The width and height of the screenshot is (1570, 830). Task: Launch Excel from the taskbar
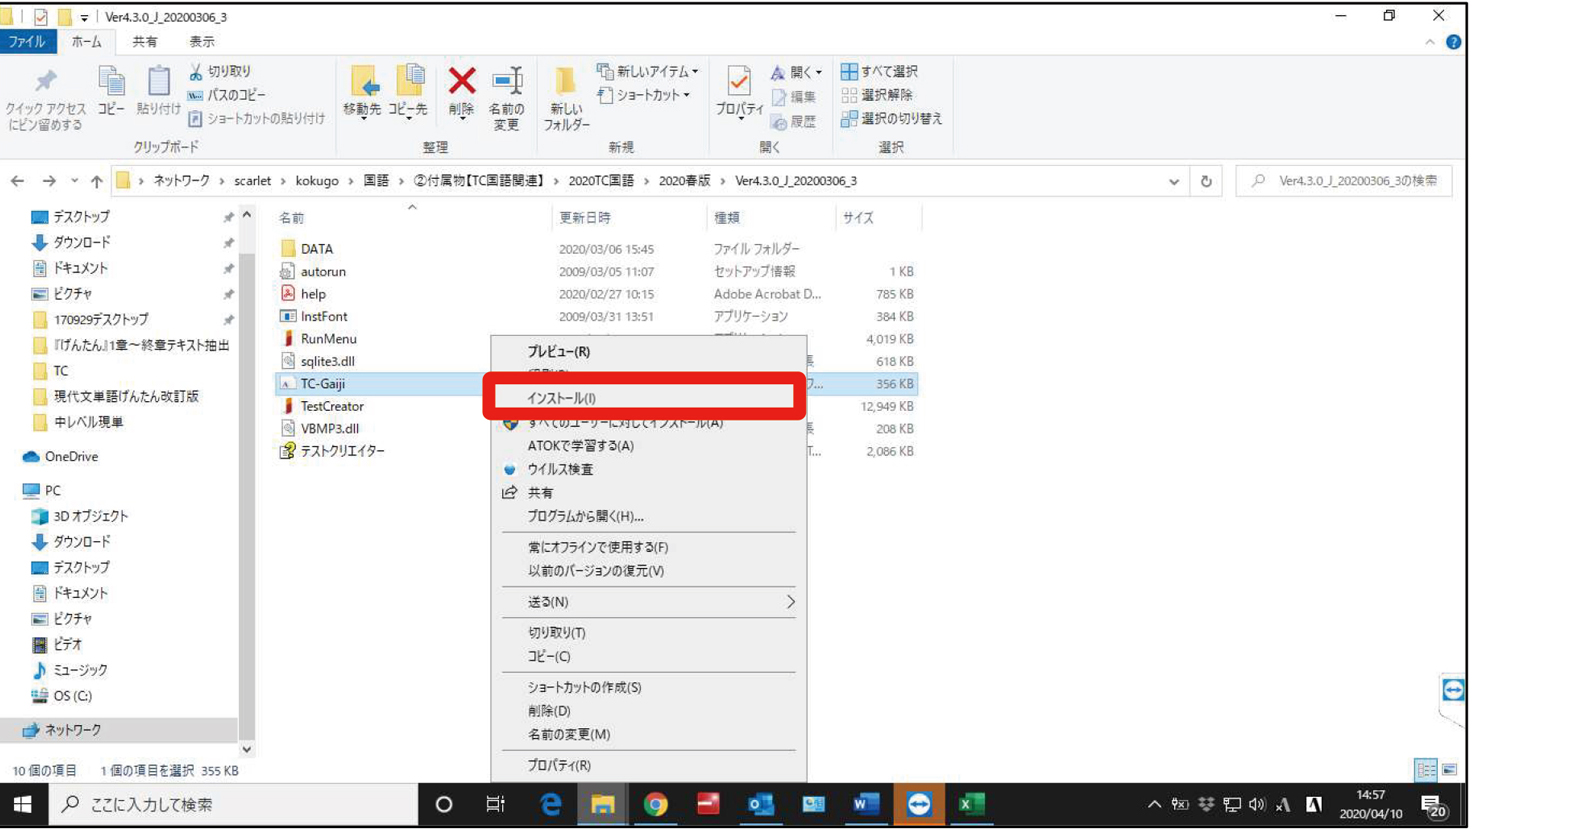[971, 805]
